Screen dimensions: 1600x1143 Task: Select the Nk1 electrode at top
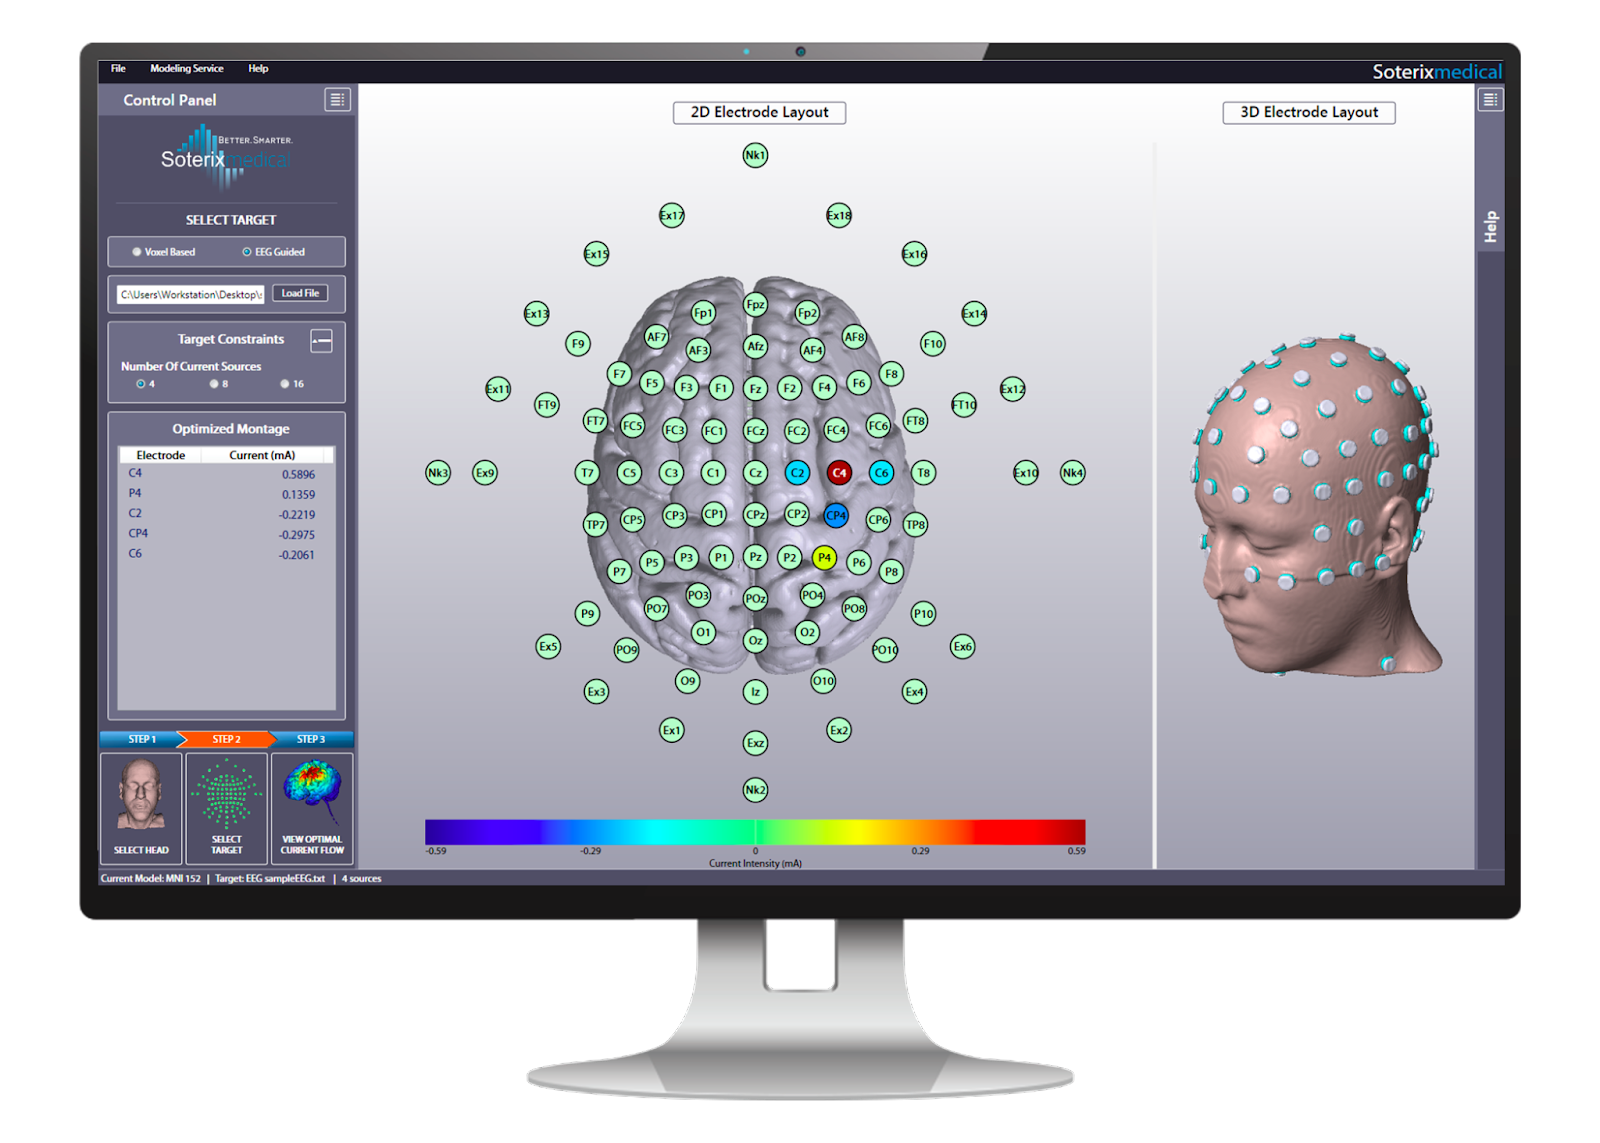pyautogui.click(x=755, y=155)
